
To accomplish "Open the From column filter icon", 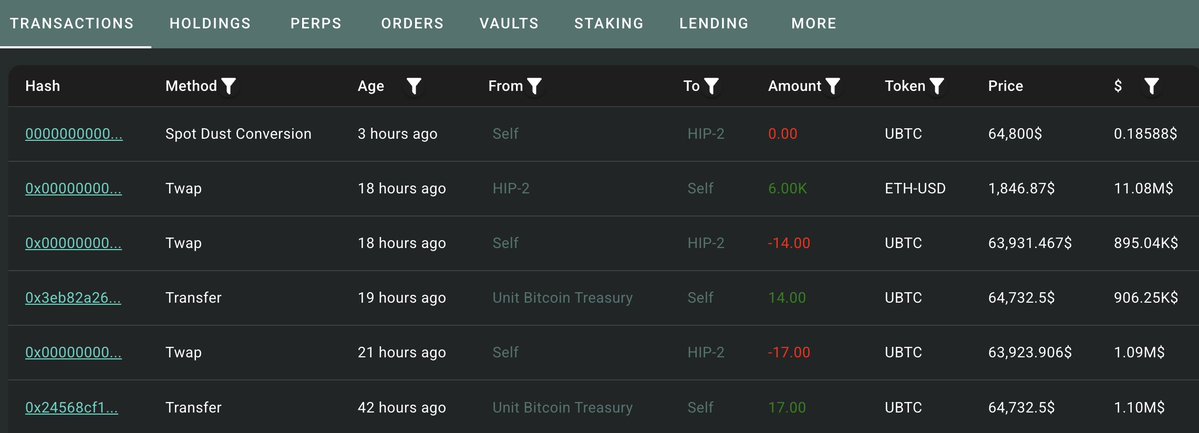I will (x=535, y=86).
